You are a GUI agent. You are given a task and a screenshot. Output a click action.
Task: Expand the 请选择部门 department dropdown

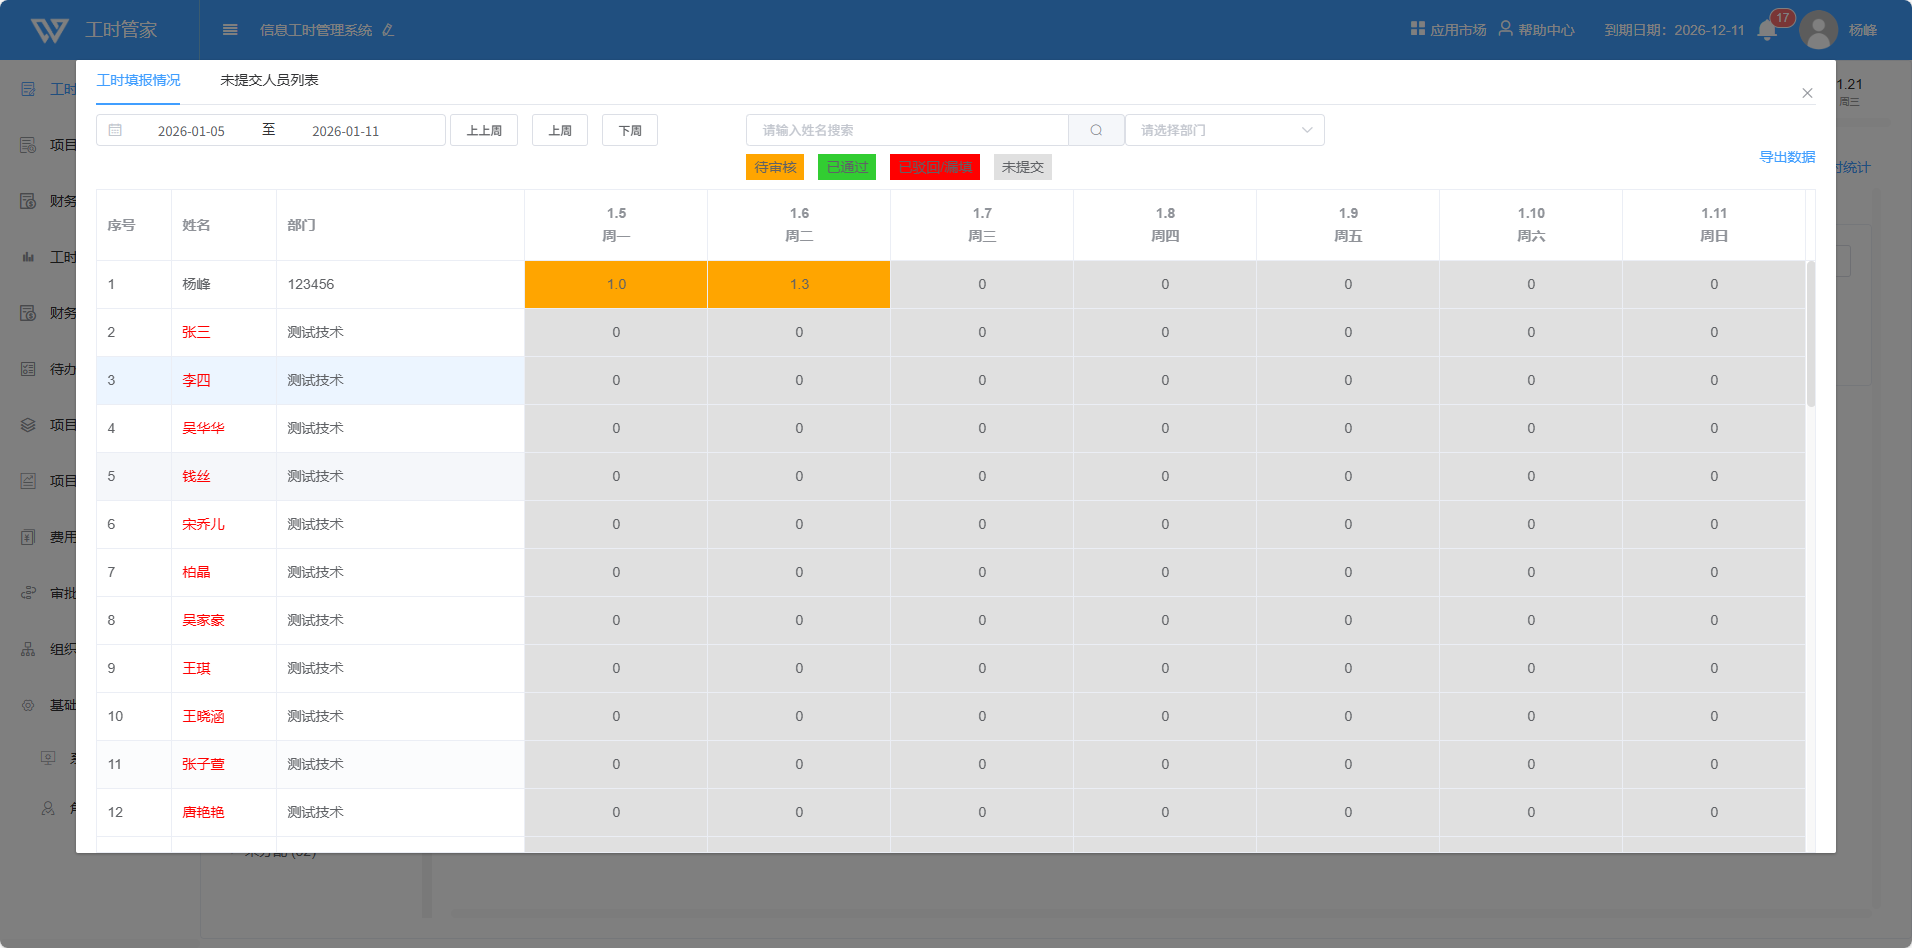coord(1224,130)
